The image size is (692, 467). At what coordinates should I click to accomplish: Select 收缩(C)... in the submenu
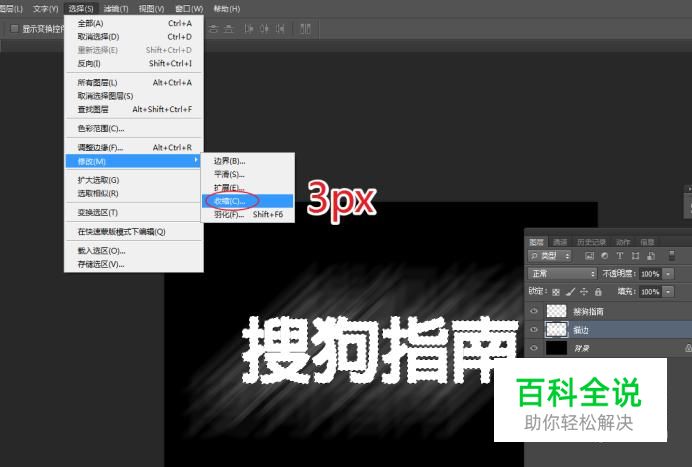tap(248, 201)
